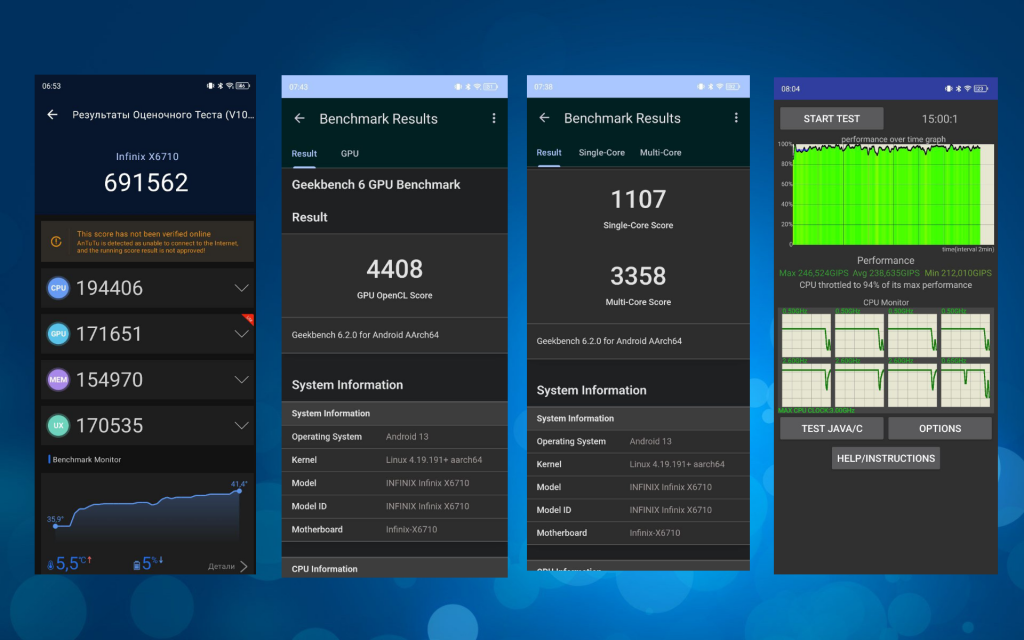Open three-dot menu in Geekbench GPU screen
Image resolution: width=1024 pixels, height=640 pixels.
pos(493,118)
